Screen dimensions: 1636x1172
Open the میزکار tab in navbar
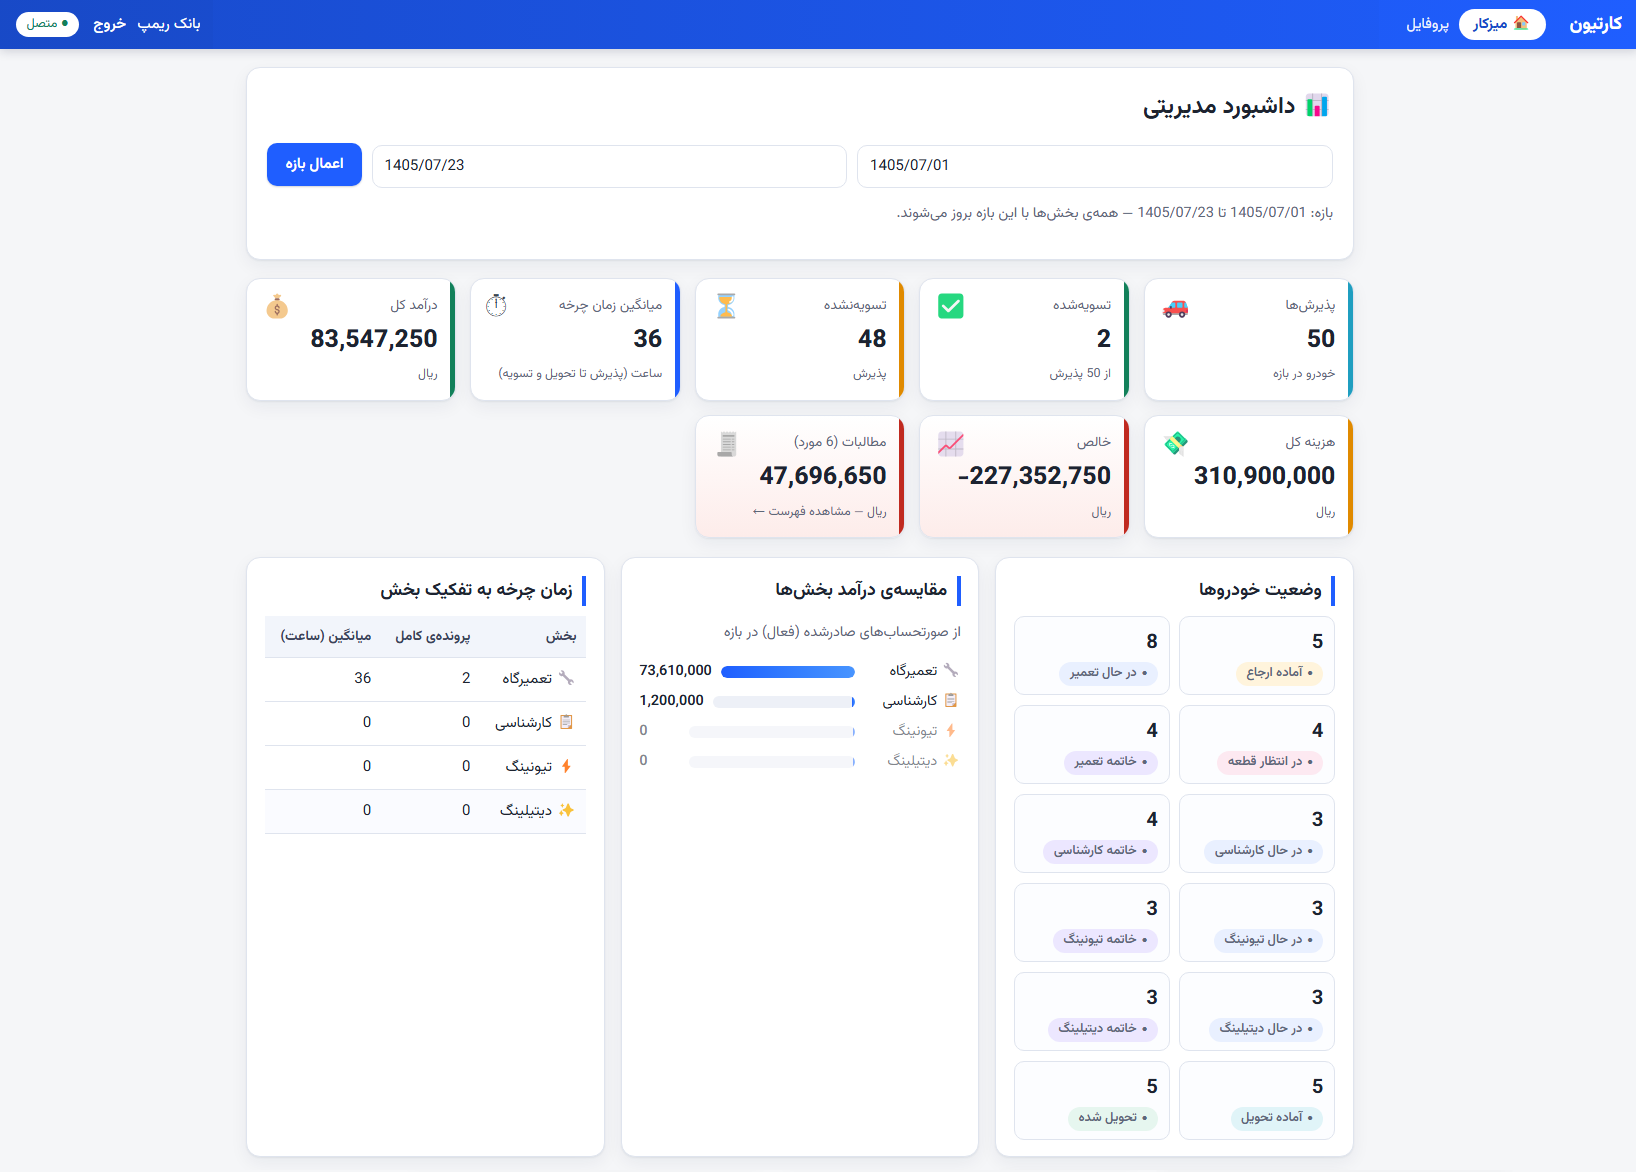pos(1502,24)
